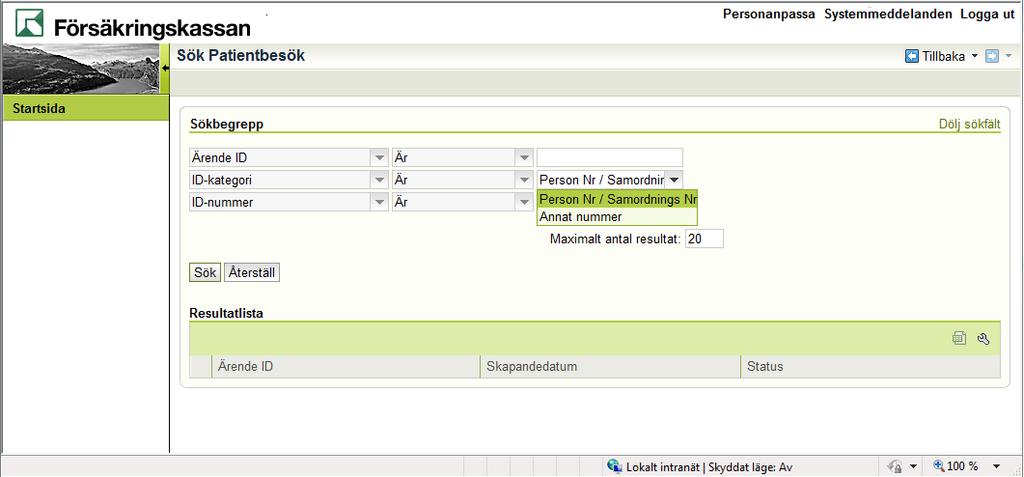1024x477 pixels.
Task: Open the Är operator dropdown for ID-kategori
Action: [x=524, y=180]
